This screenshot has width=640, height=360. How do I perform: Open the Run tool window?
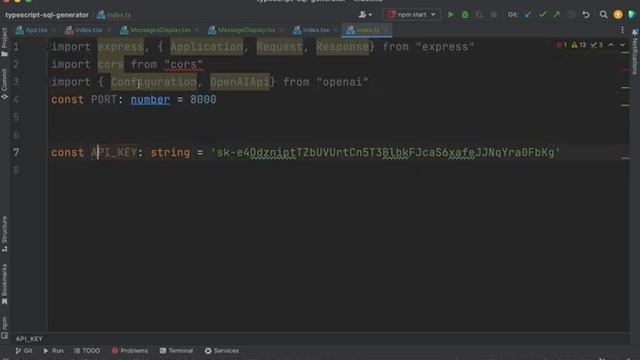[53, 351]
